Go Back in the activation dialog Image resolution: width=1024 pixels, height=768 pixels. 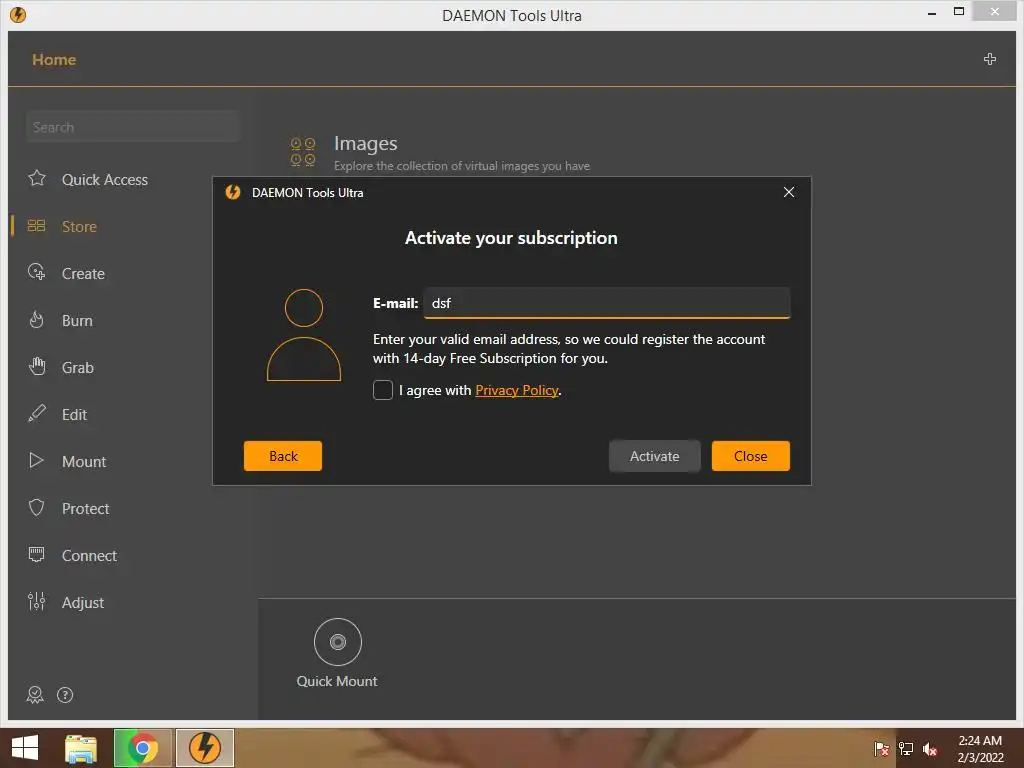coord(283,456)
